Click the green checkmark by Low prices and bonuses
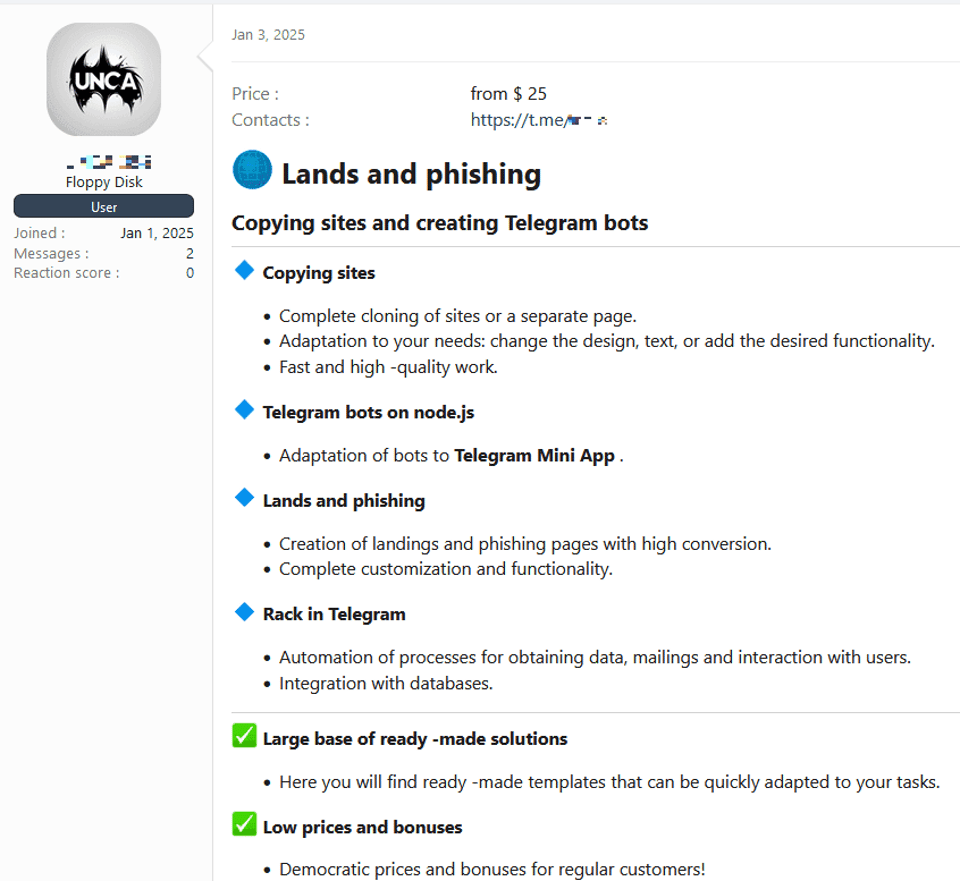 coord(244,824)
